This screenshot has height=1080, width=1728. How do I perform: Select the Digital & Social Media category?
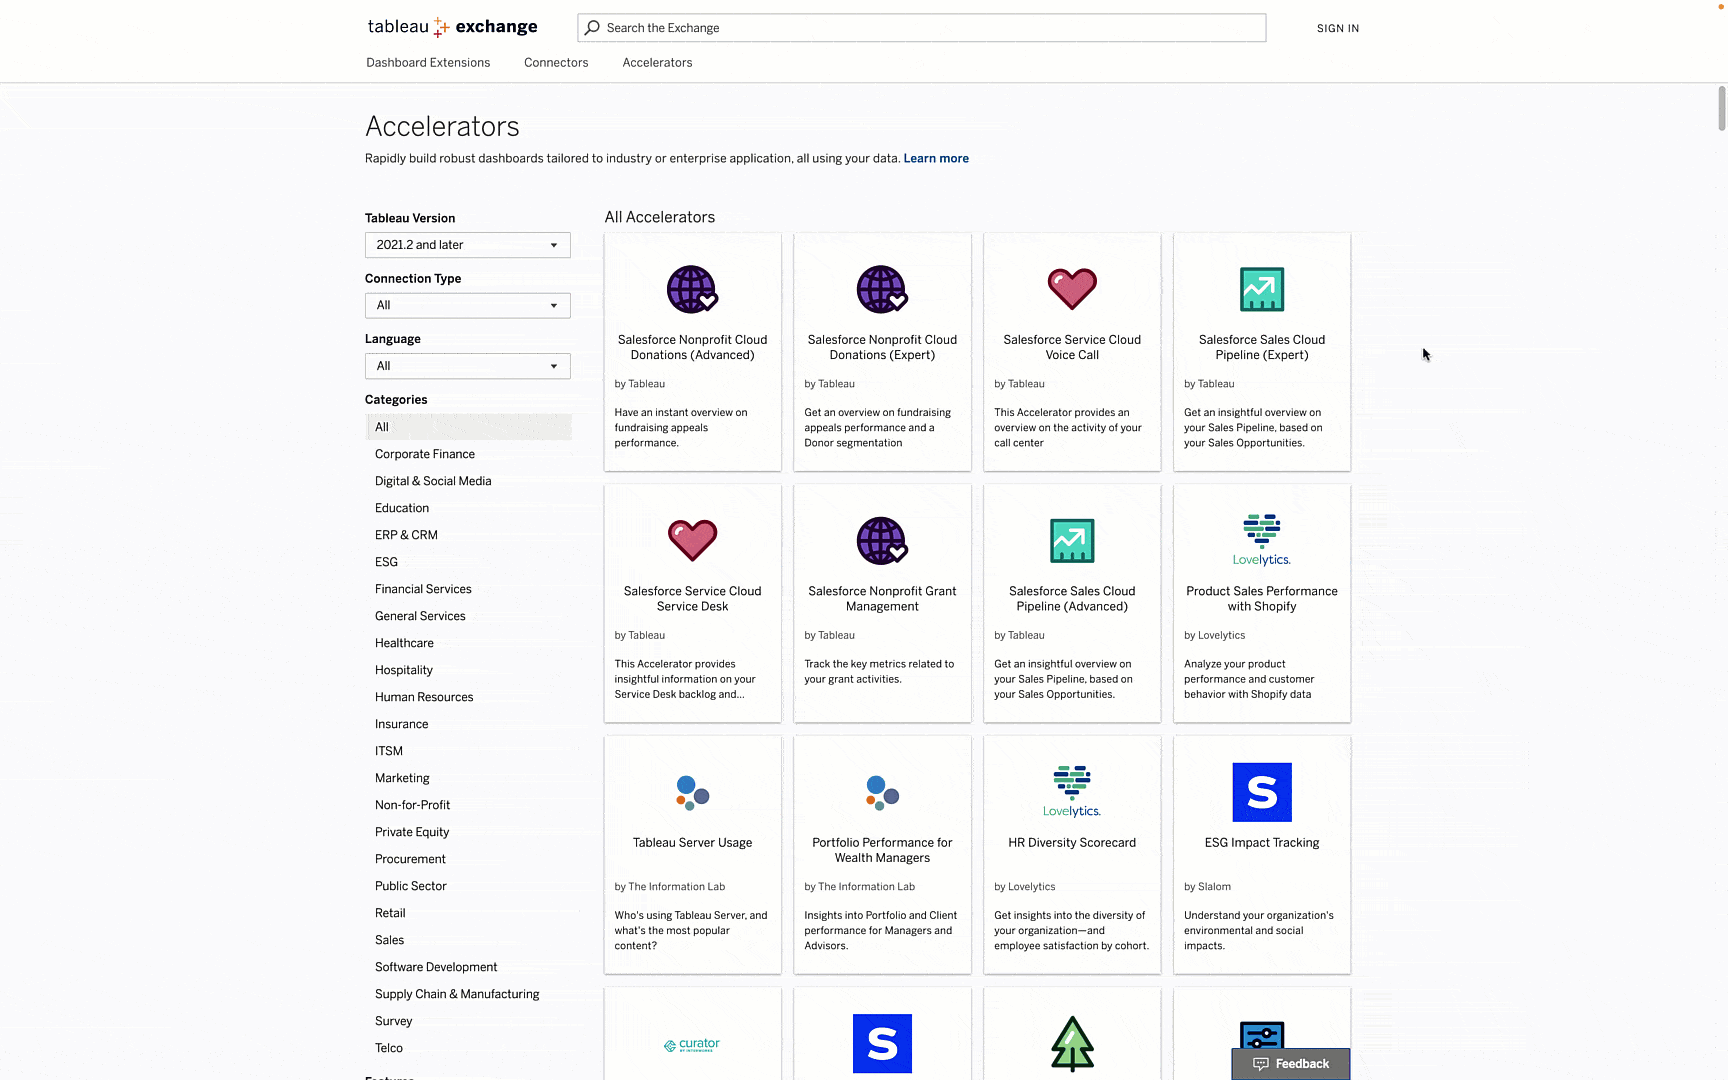[x=433, y=481]
